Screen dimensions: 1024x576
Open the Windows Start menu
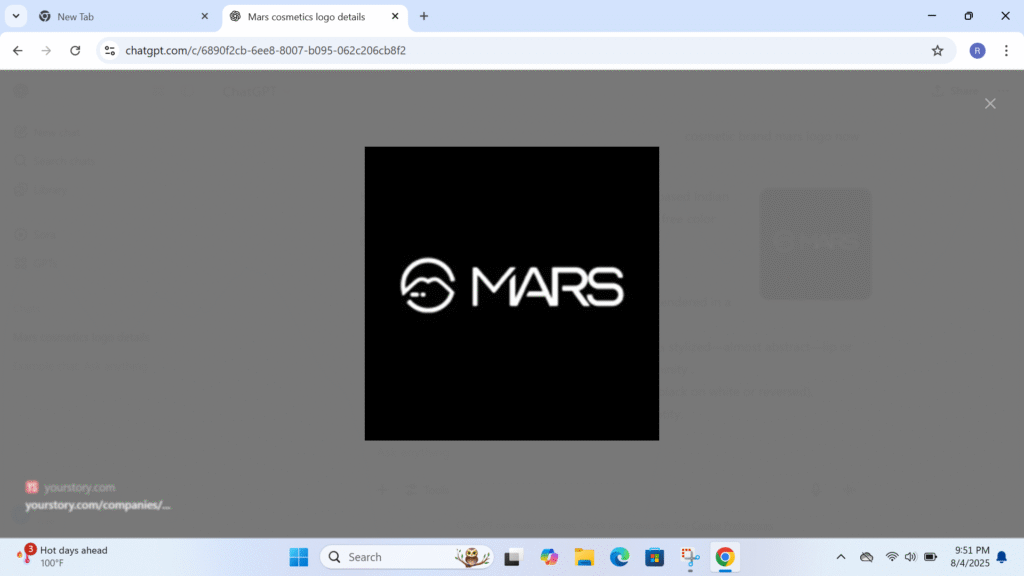click(298, 557)
